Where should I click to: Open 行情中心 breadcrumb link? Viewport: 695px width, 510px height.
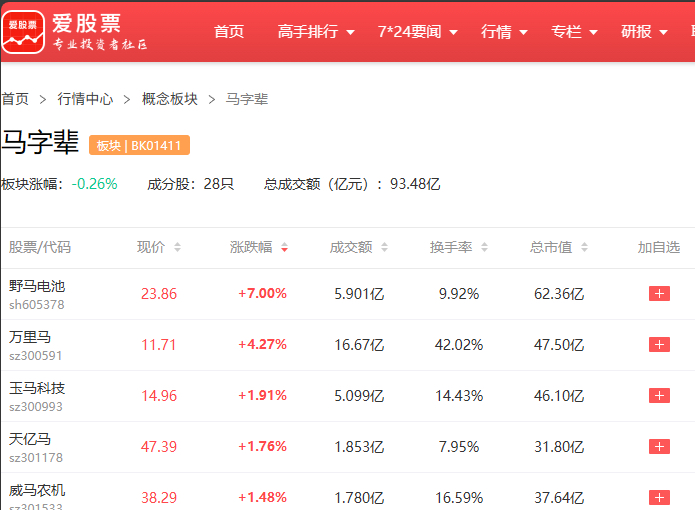tap(85, 99)
